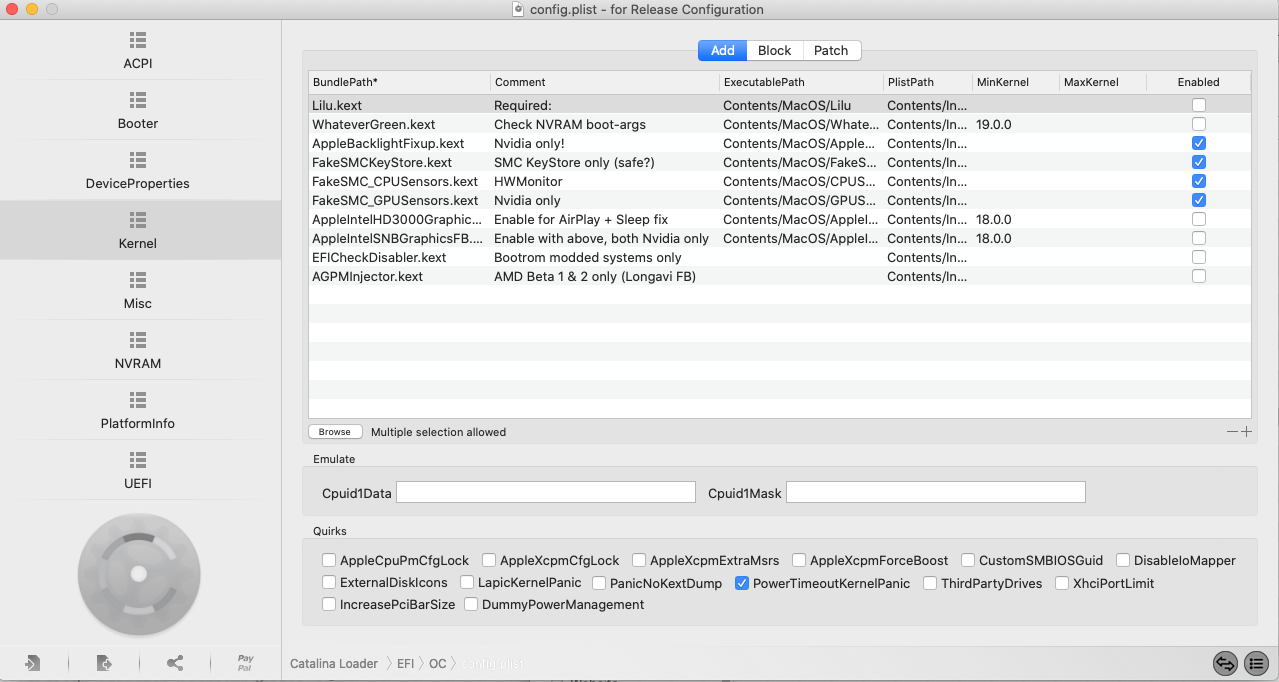Switch to the Patch tab
The height and width of the screenshot is (682, 1279).
[x=831, y=51]
